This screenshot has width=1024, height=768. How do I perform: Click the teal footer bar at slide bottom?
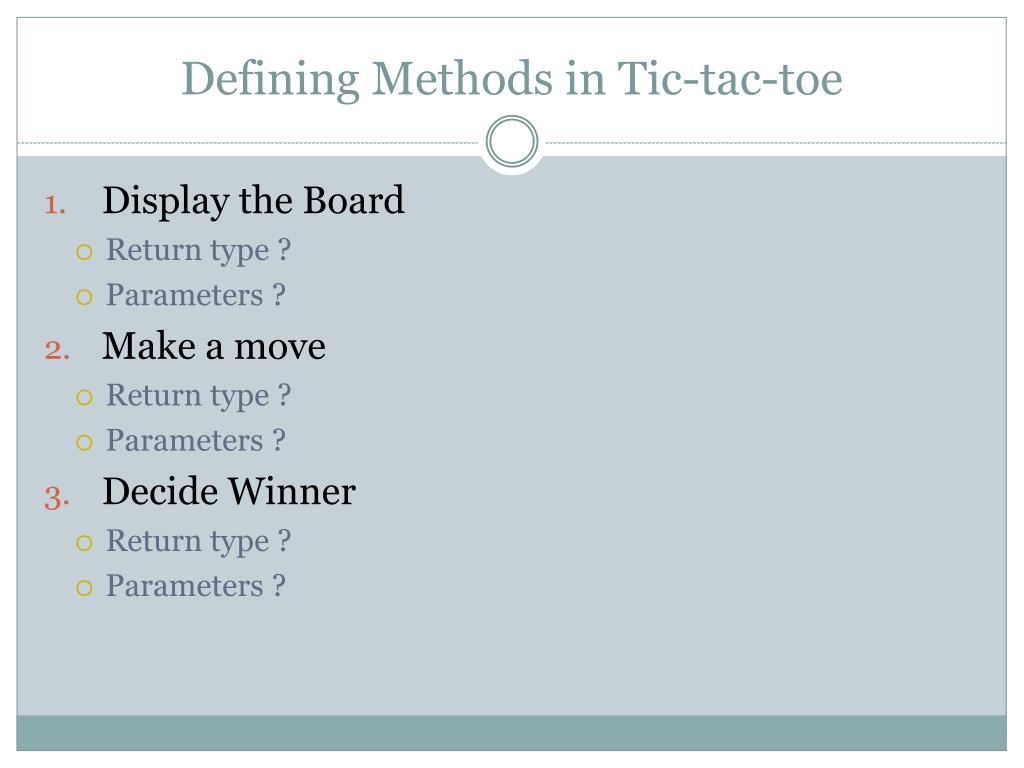tap(511, 733)
